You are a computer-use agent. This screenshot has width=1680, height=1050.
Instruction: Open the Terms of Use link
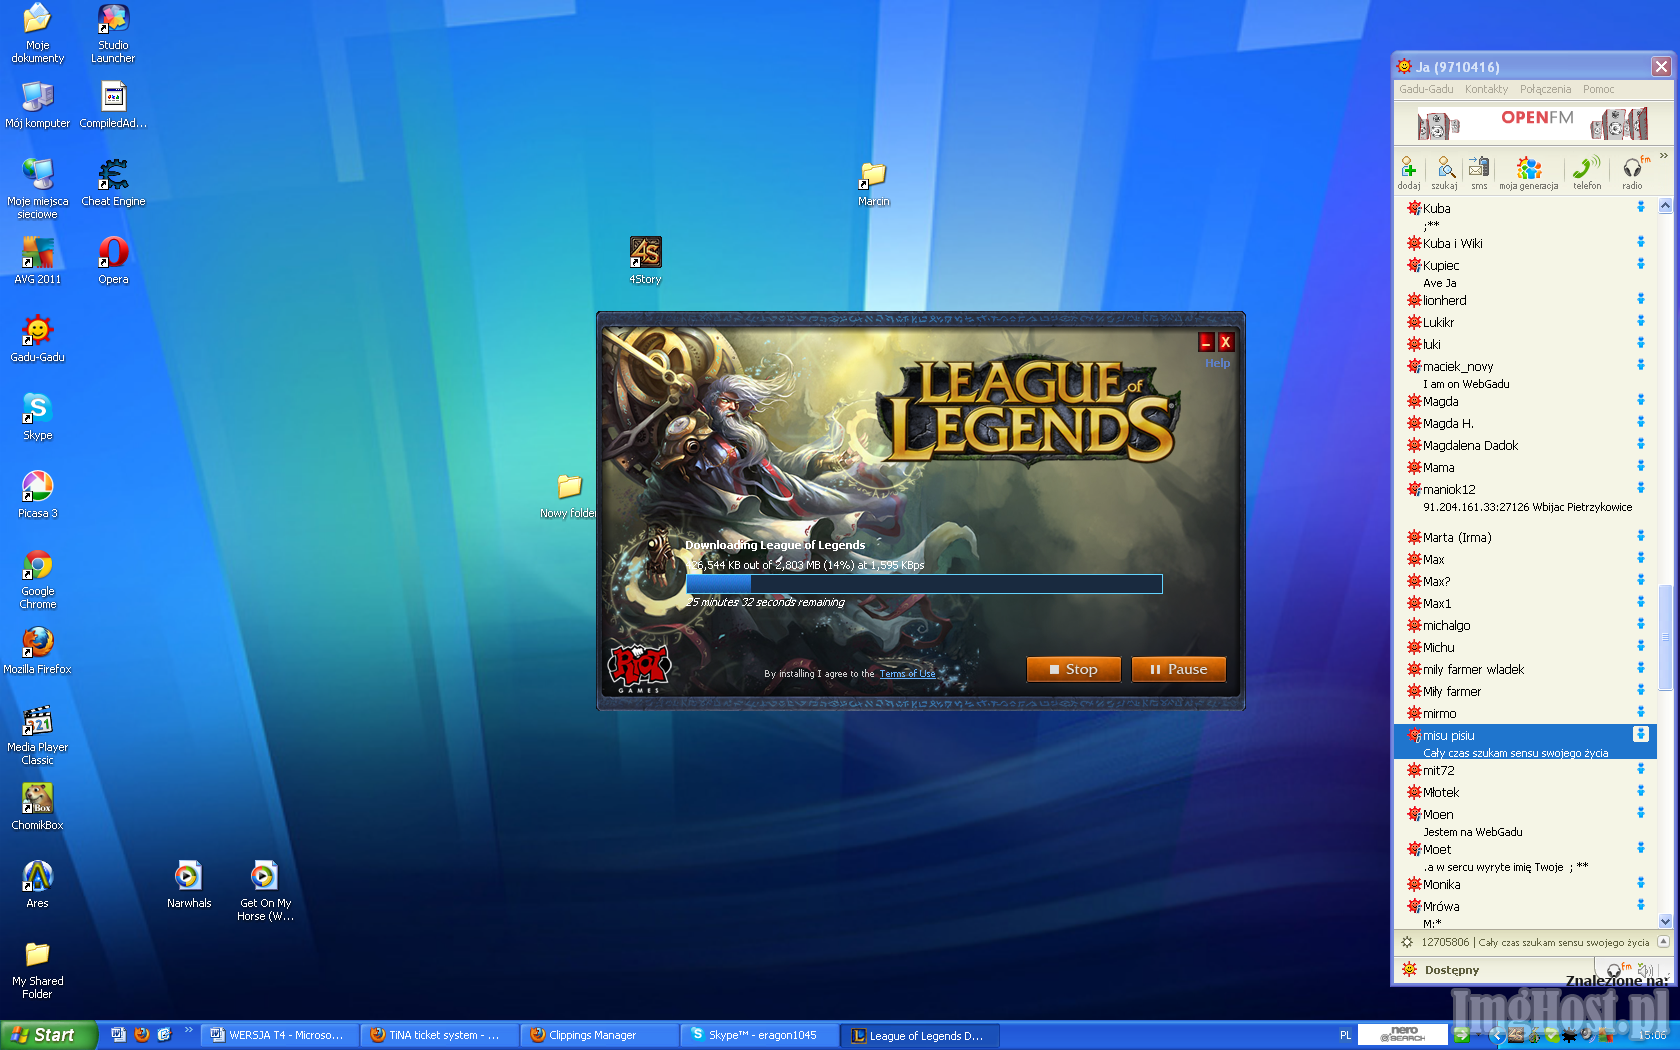[x=907, y=674]
